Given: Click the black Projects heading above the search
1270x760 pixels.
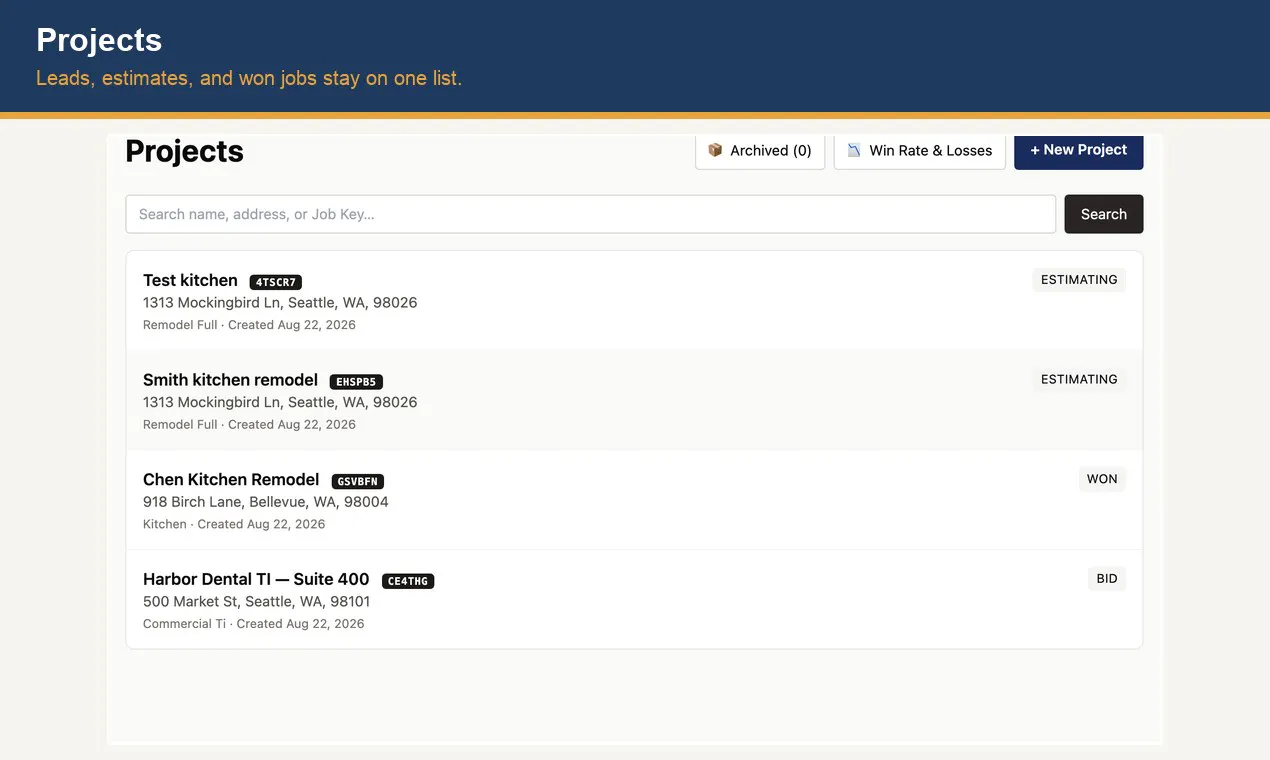Looking at the screenshot, I should (184, 151).
